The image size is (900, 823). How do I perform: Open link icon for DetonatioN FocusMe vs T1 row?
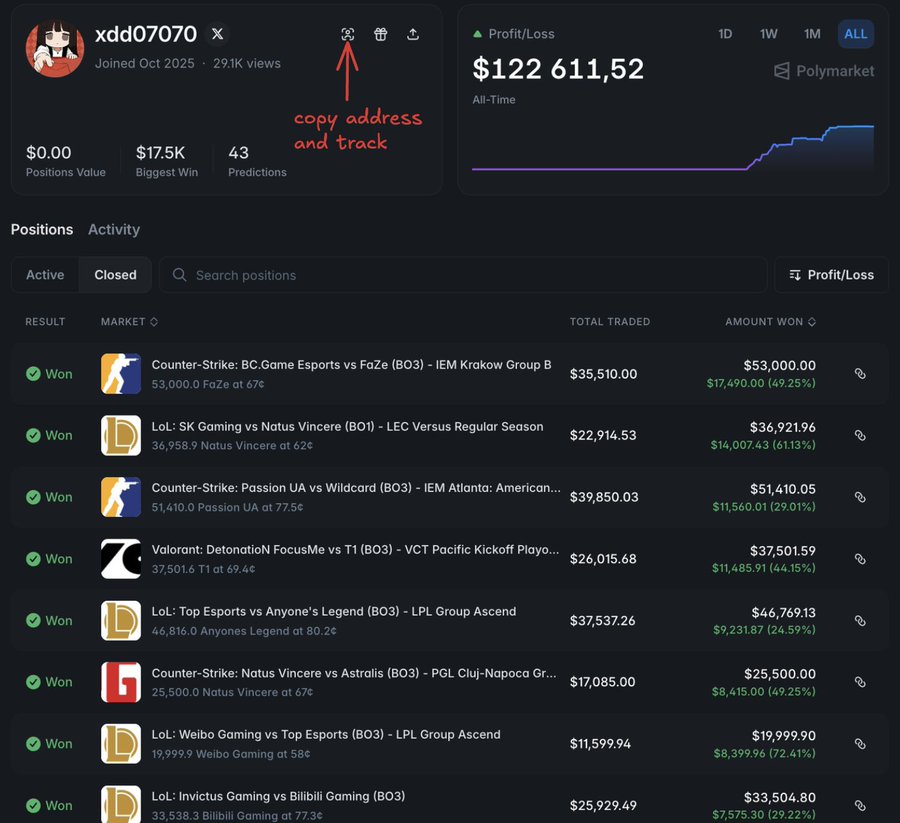(860, 559)
